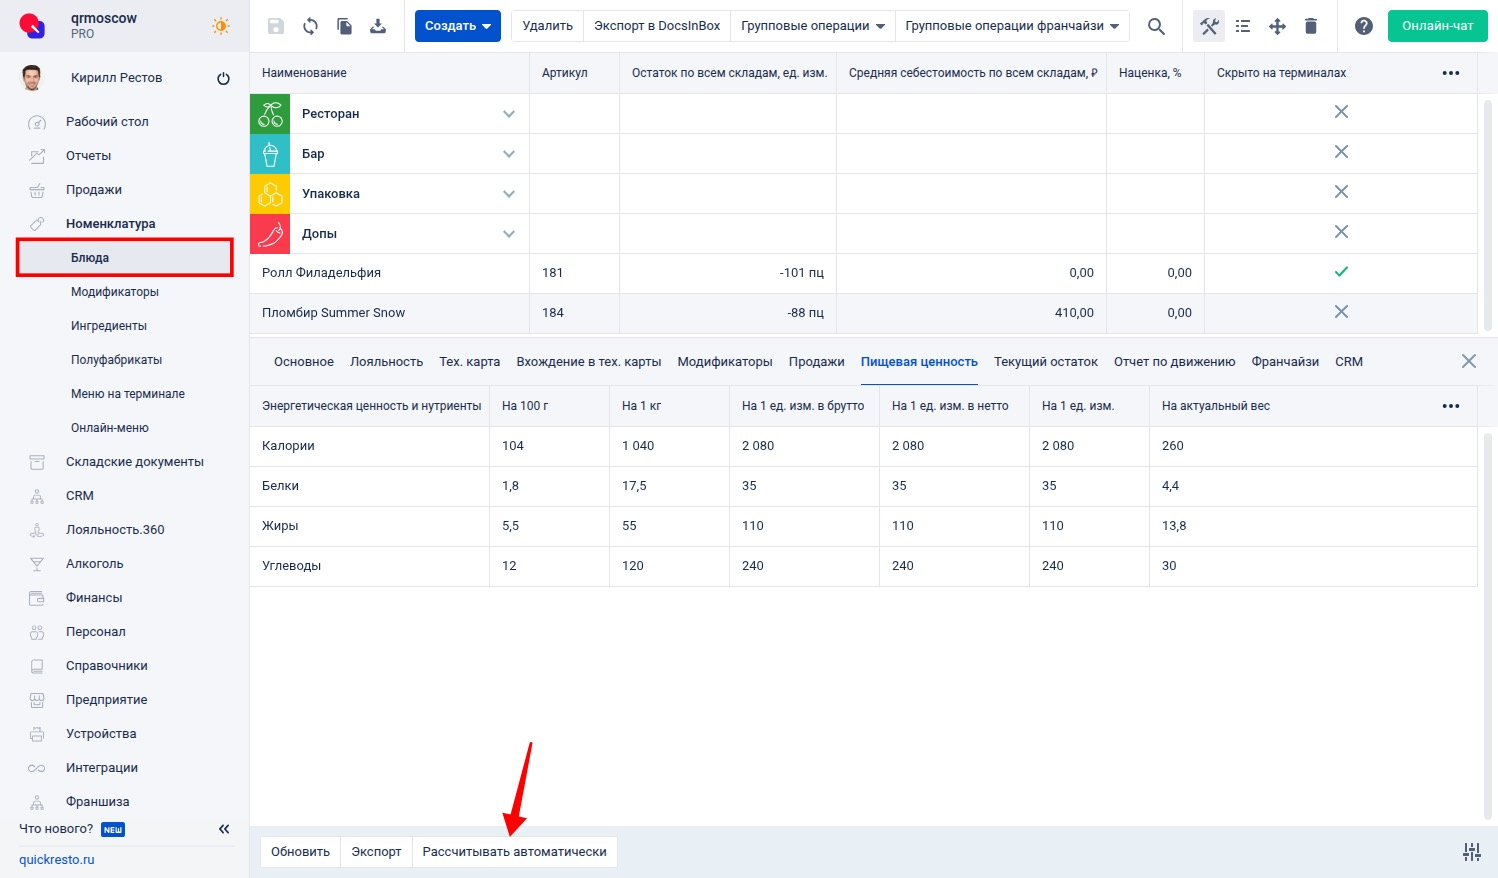This screenshot has width=1498, height=878.
Task: Select the Пломбир Summer Snow row
Action: pyautogui.click(x=863, y=313)
